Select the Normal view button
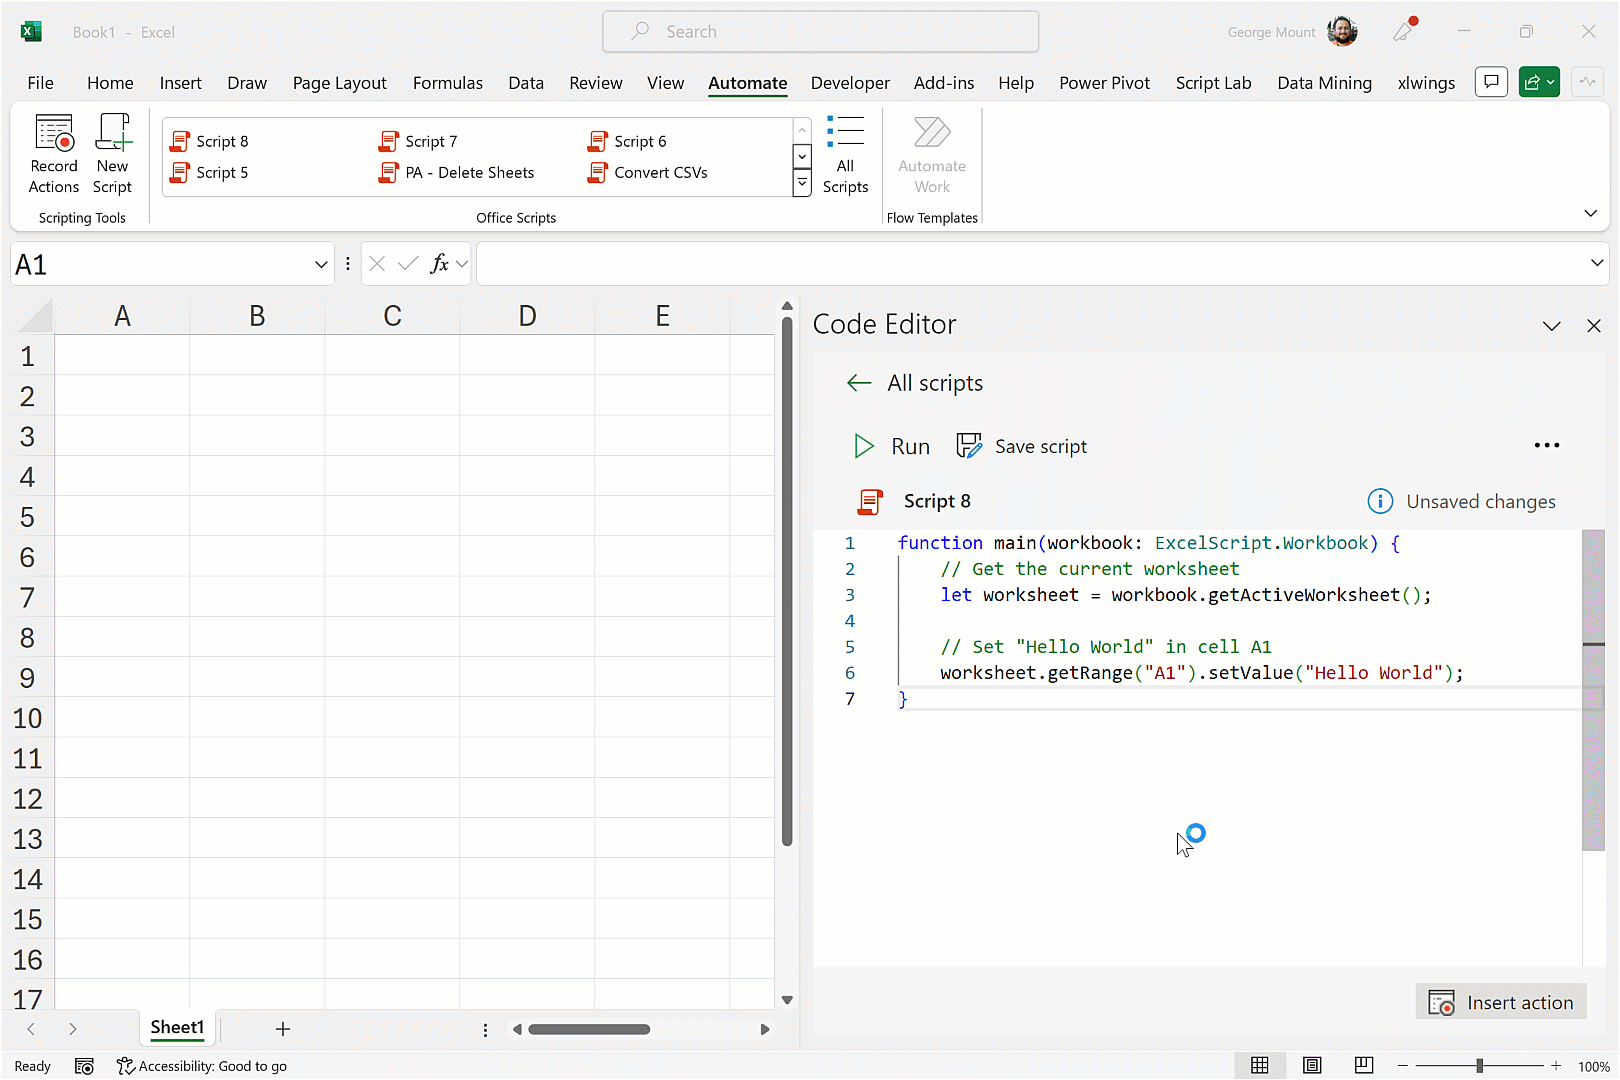Viewport: 1620px width, 1080px height. coord(1260,1066)
